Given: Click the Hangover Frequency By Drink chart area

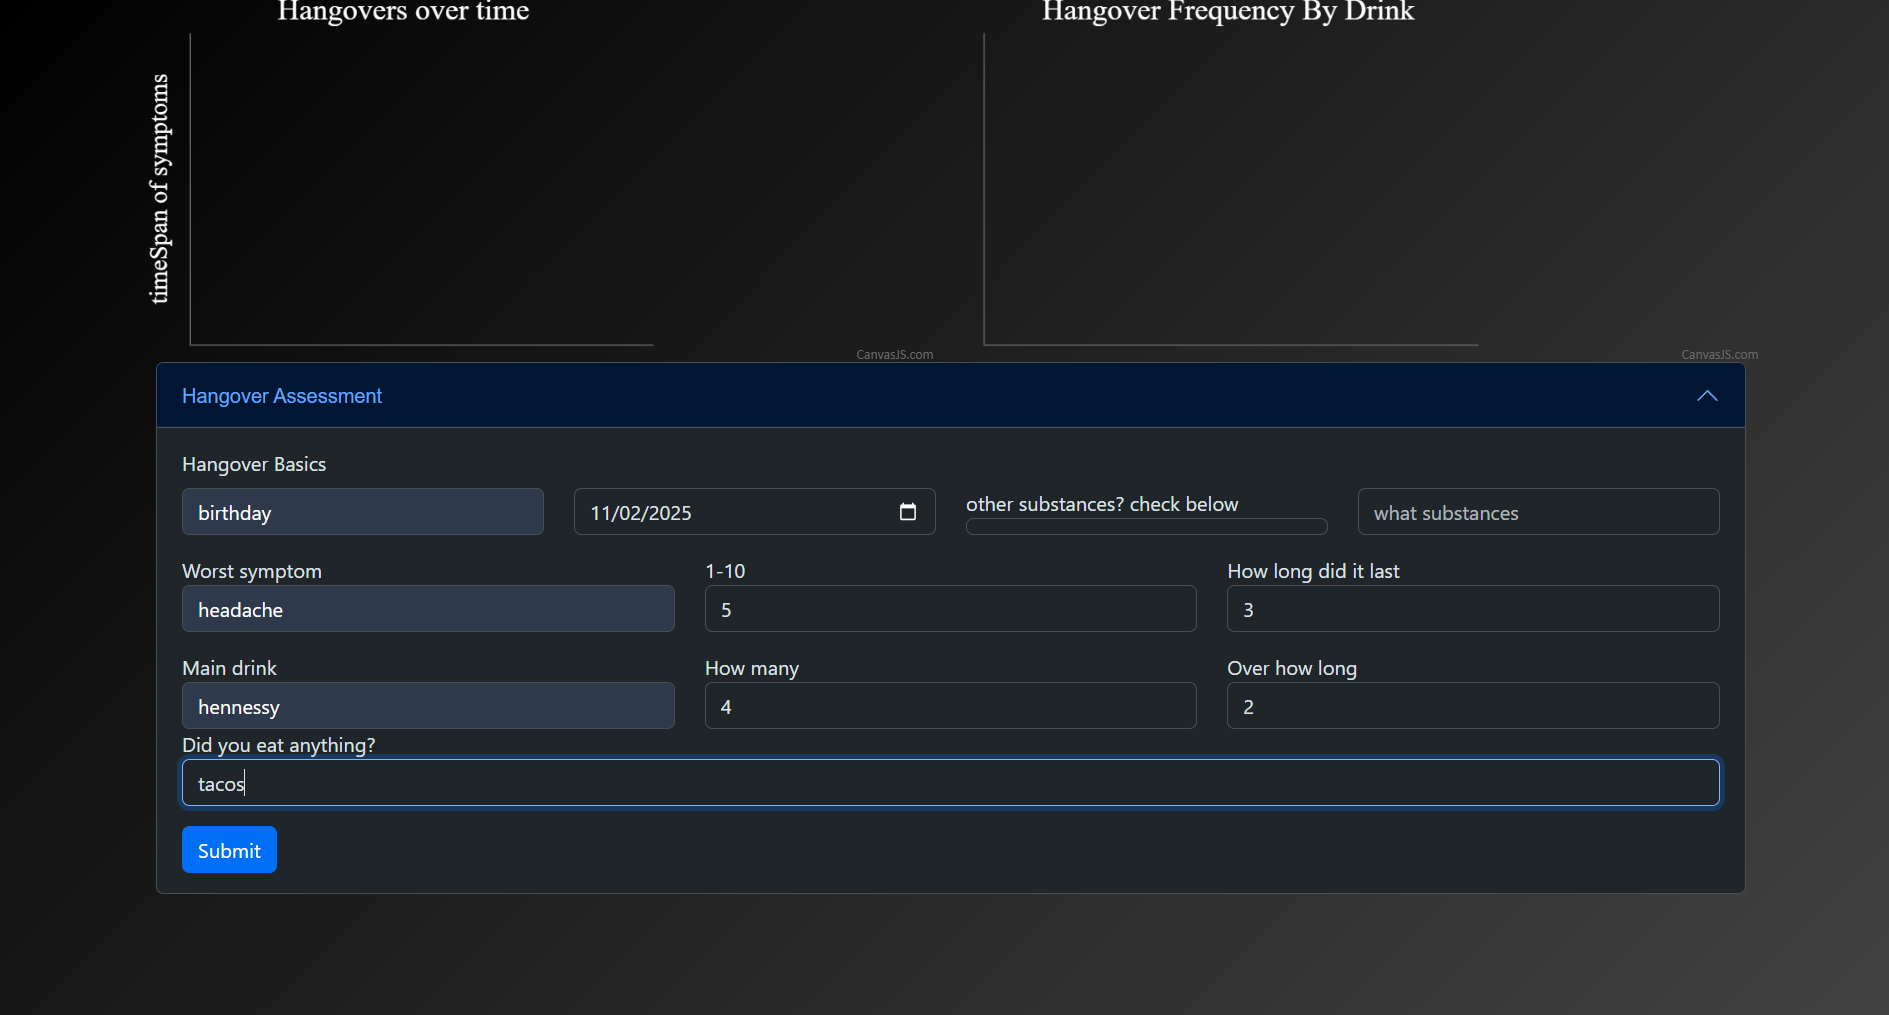Looking at the screenshot, I should pyautogui.click(x=1230, y=190).
